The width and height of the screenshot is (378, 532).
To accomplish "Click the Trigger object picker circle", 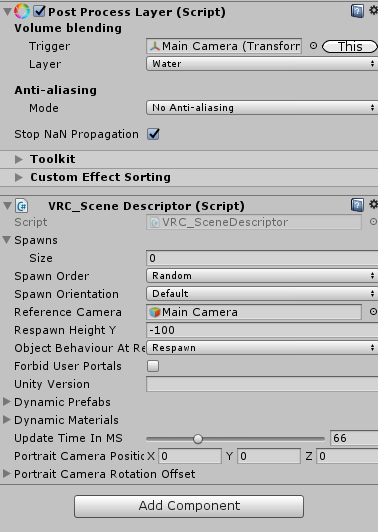I will (x=314, y=46).
